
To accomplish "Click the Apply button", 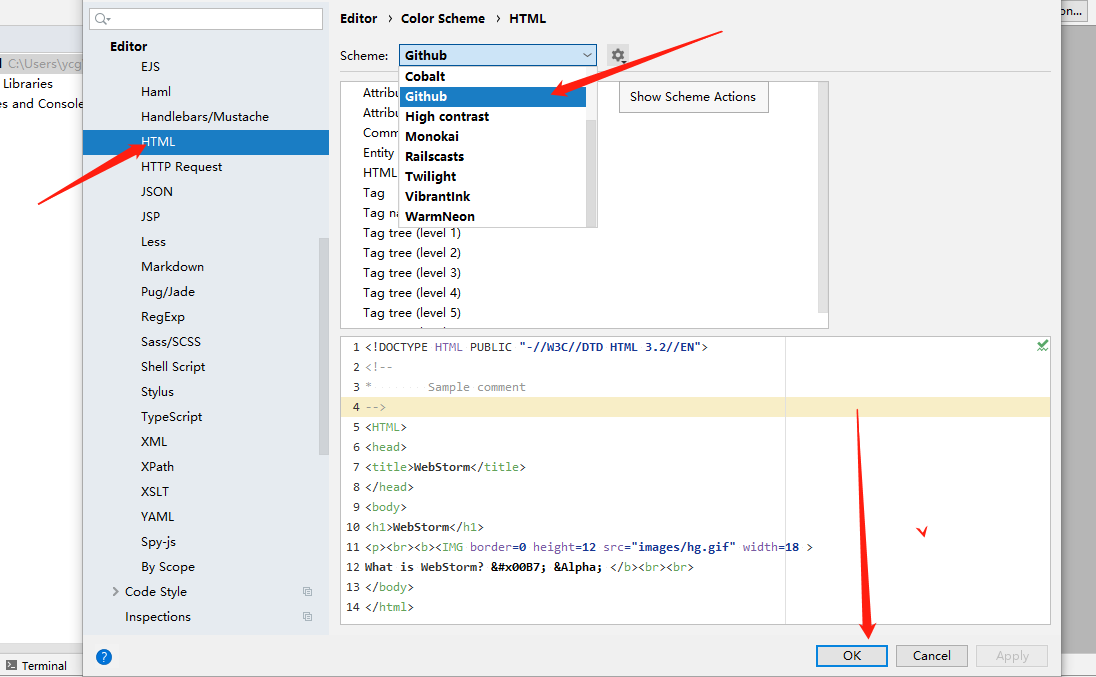I will [x=1011, y=655].
